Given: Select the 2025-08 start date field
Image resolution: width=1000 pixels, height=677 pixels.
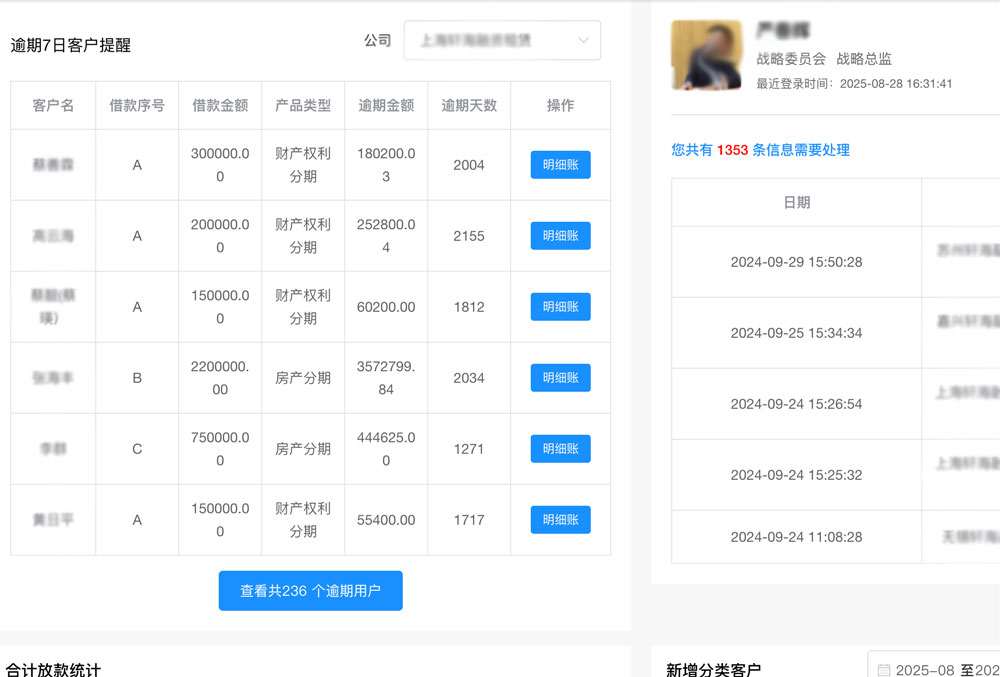Looking at the screenshot, I should tap(925, 670).
